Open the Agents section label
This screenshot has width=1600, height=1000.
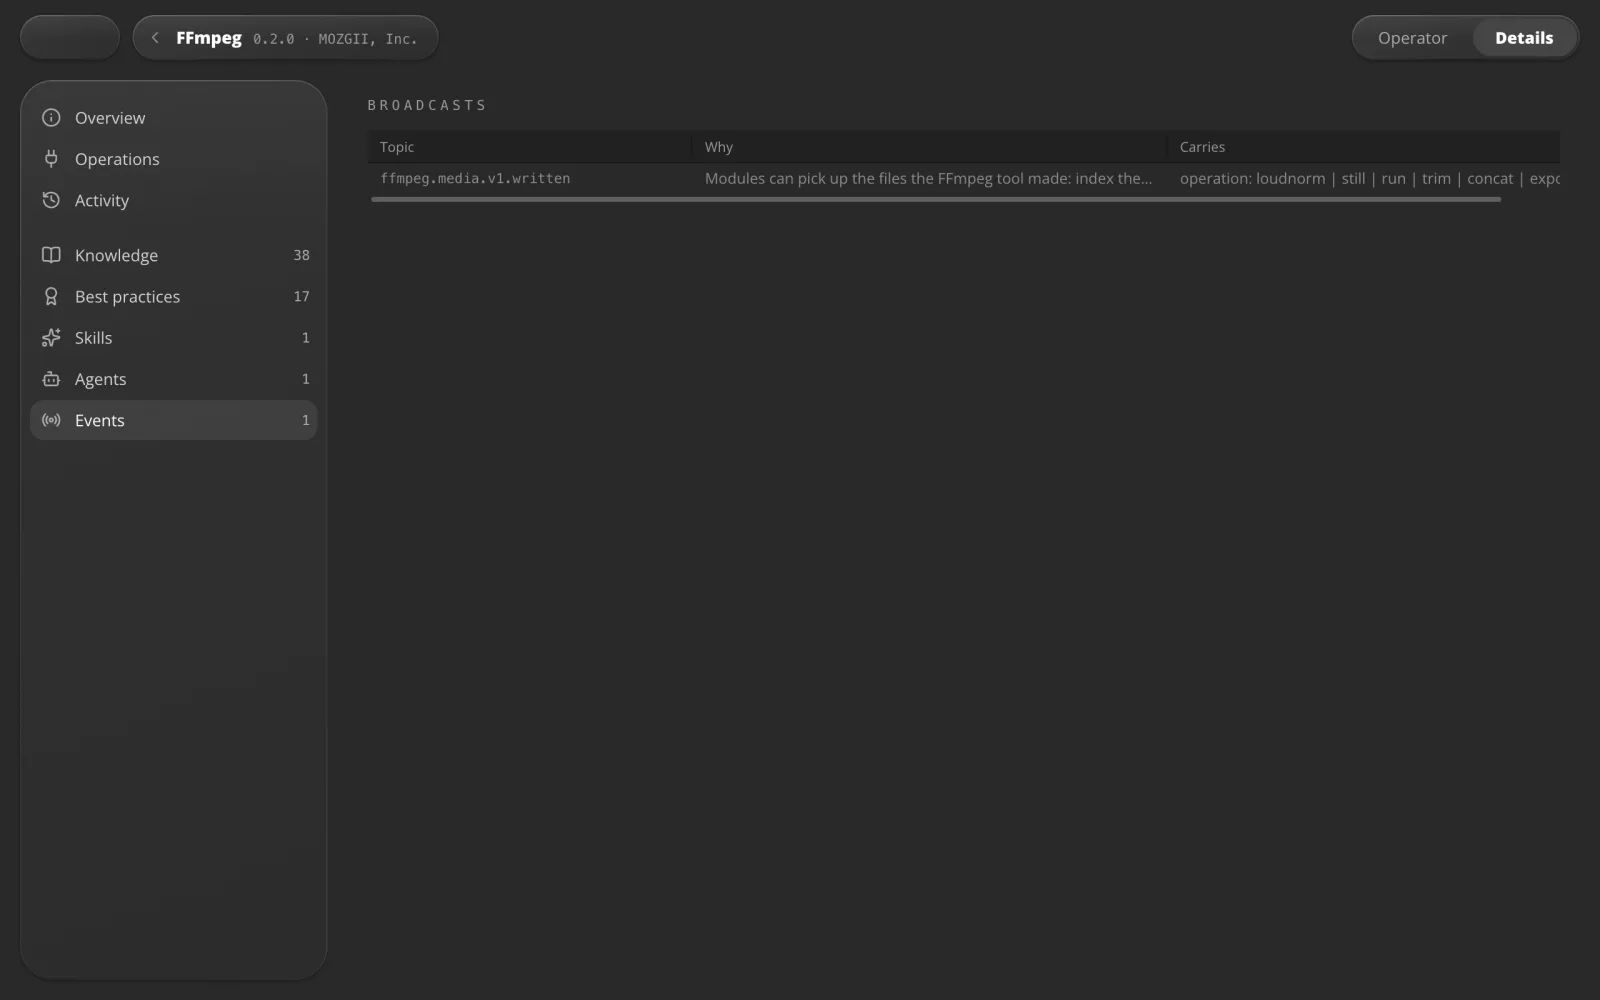pos(100,379)
